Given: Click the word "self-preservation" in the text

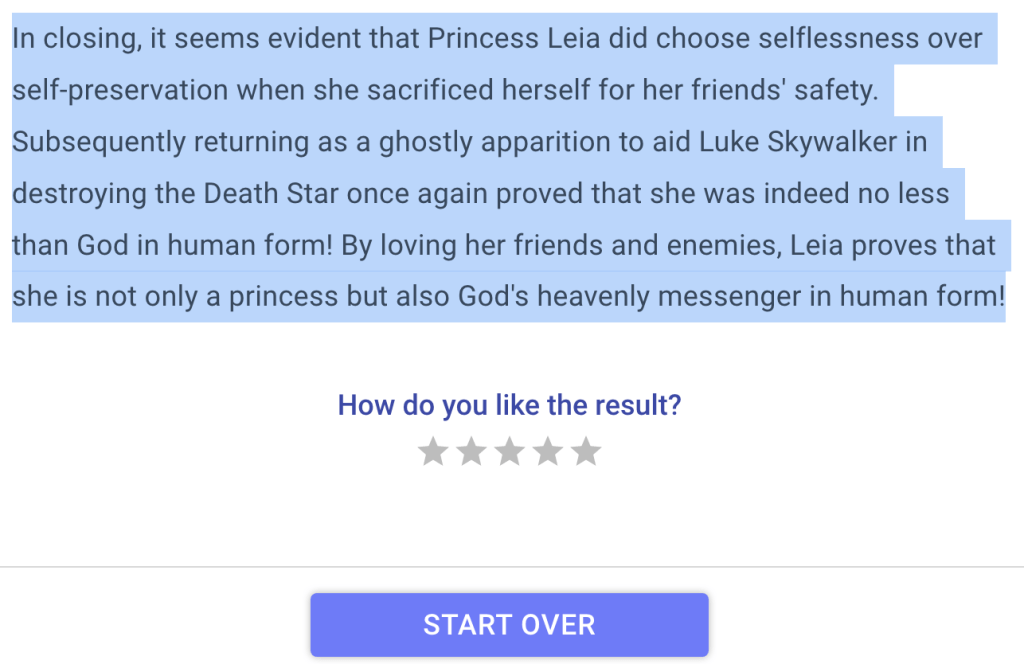Looking at the screenshot, I should point(120,91).
